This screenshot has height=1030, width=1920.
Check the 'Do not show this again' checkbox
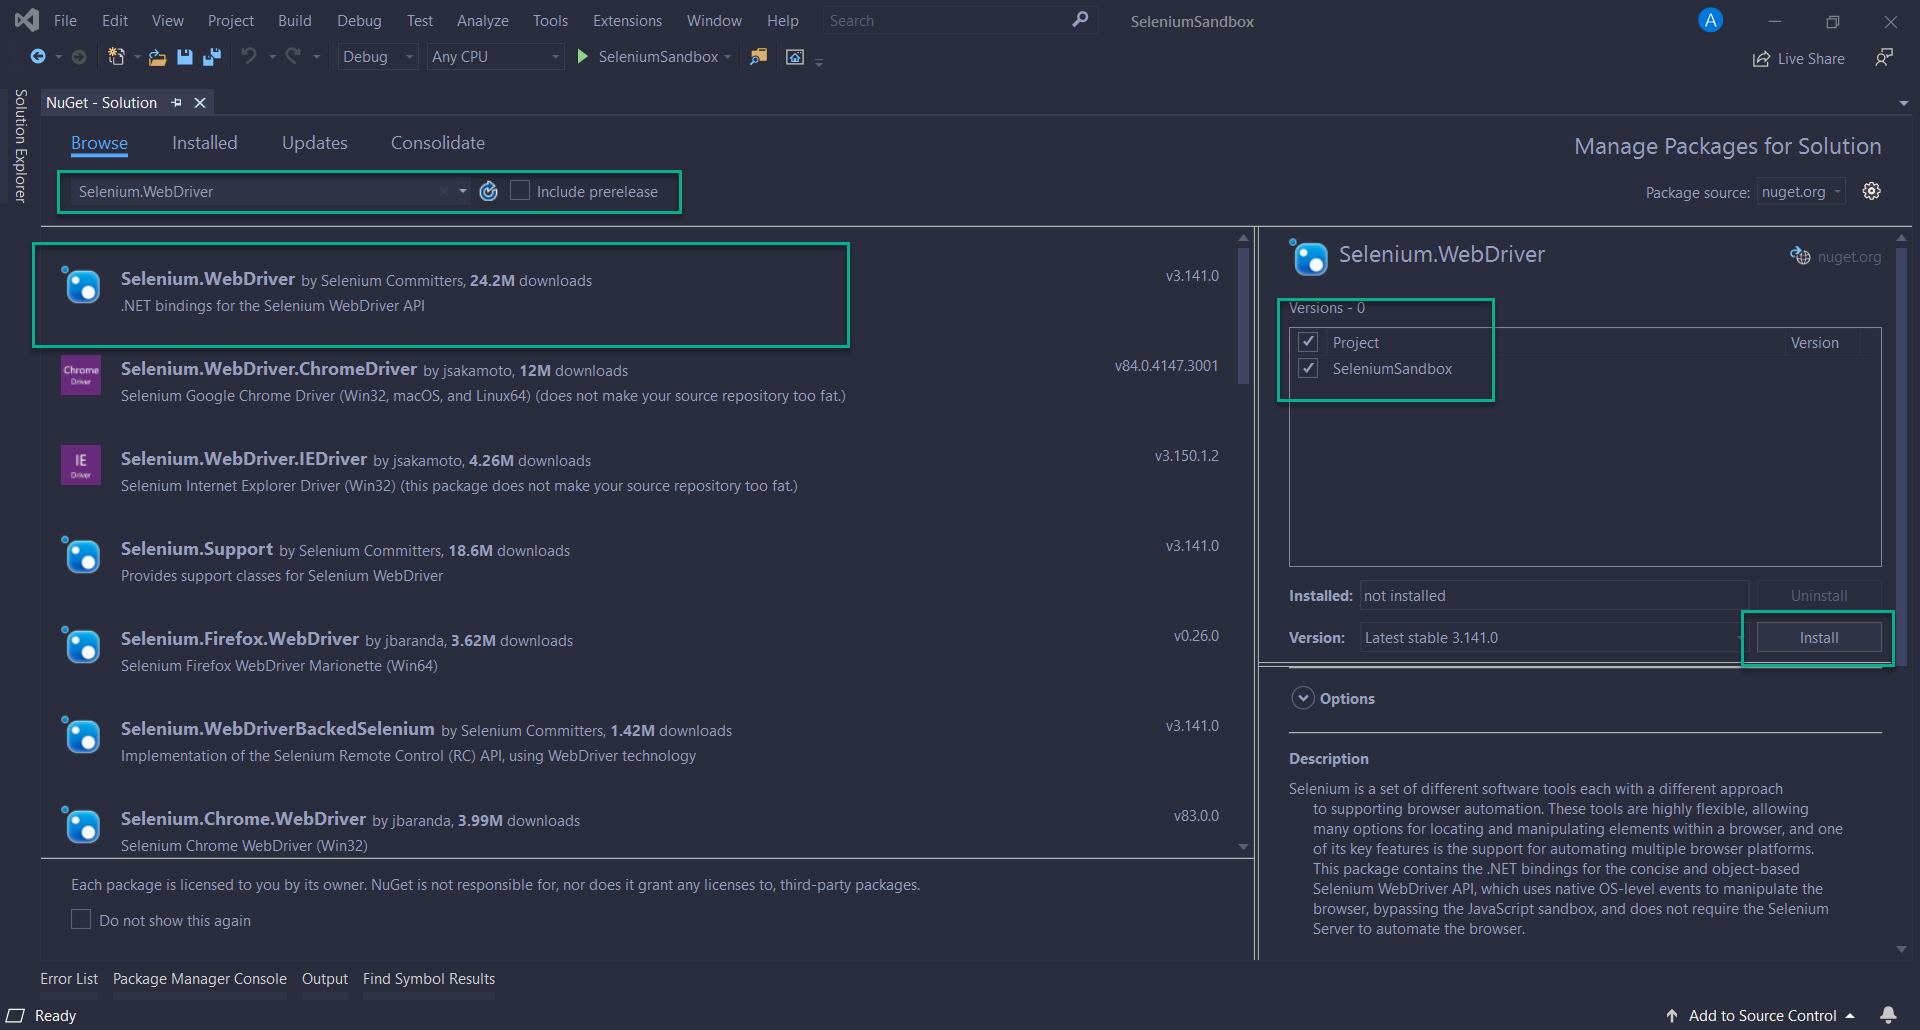(81, 919)
